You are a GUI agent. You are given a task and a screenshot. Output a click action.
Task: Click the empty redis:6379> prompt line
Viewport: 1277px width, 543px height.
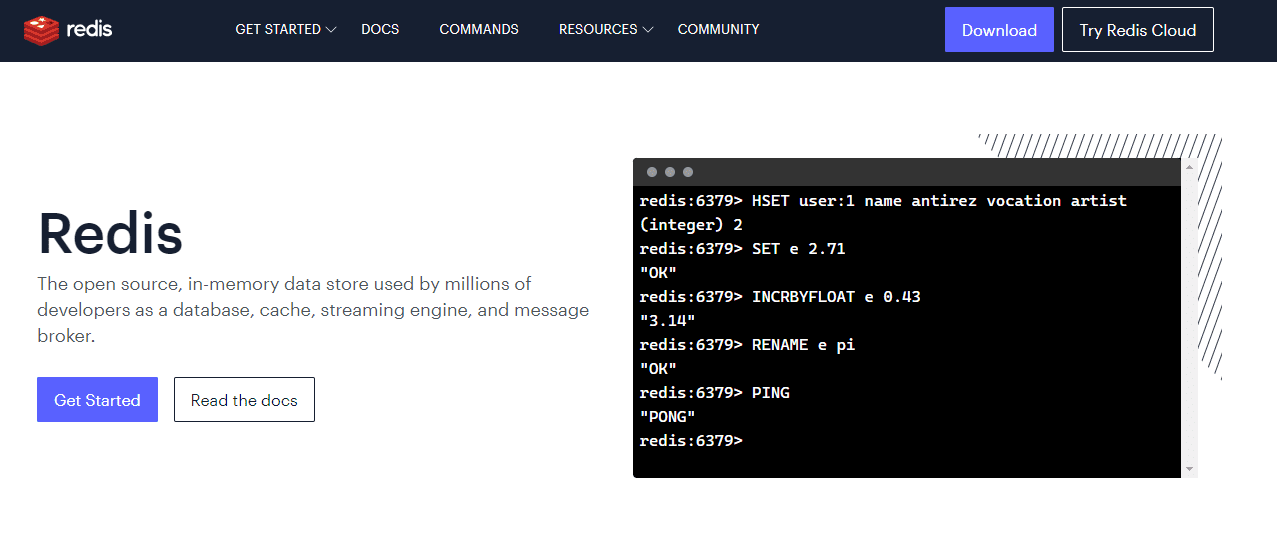coord(691,440)
